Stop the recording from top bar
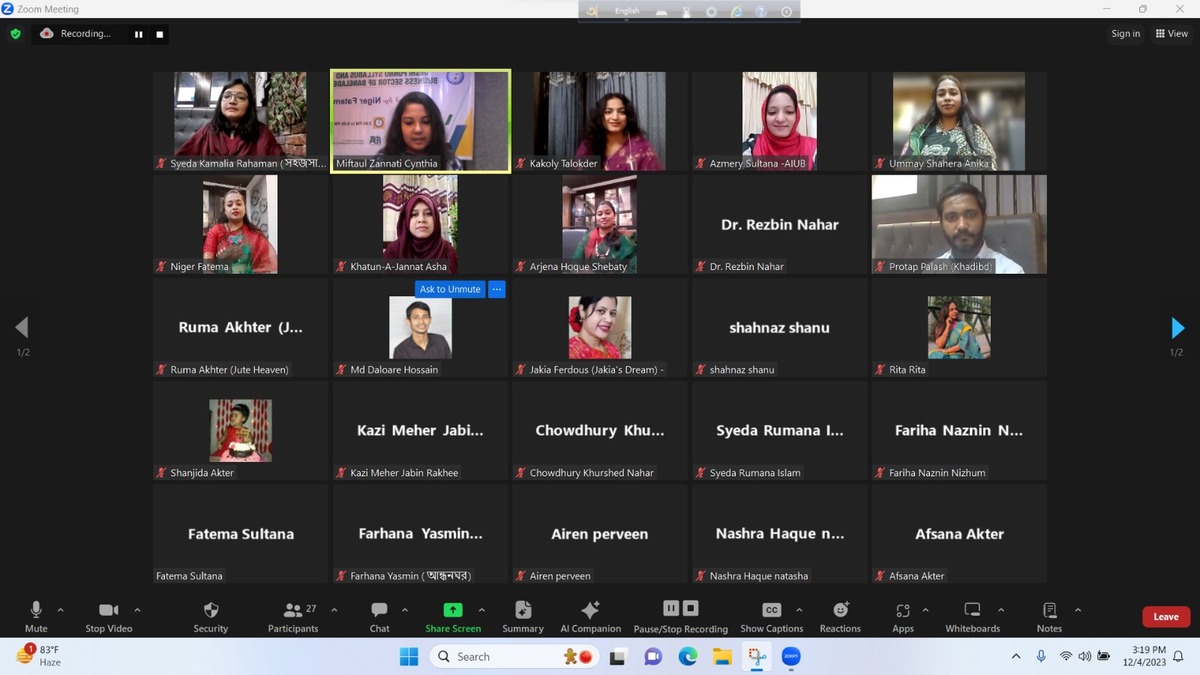 point(160,34)
